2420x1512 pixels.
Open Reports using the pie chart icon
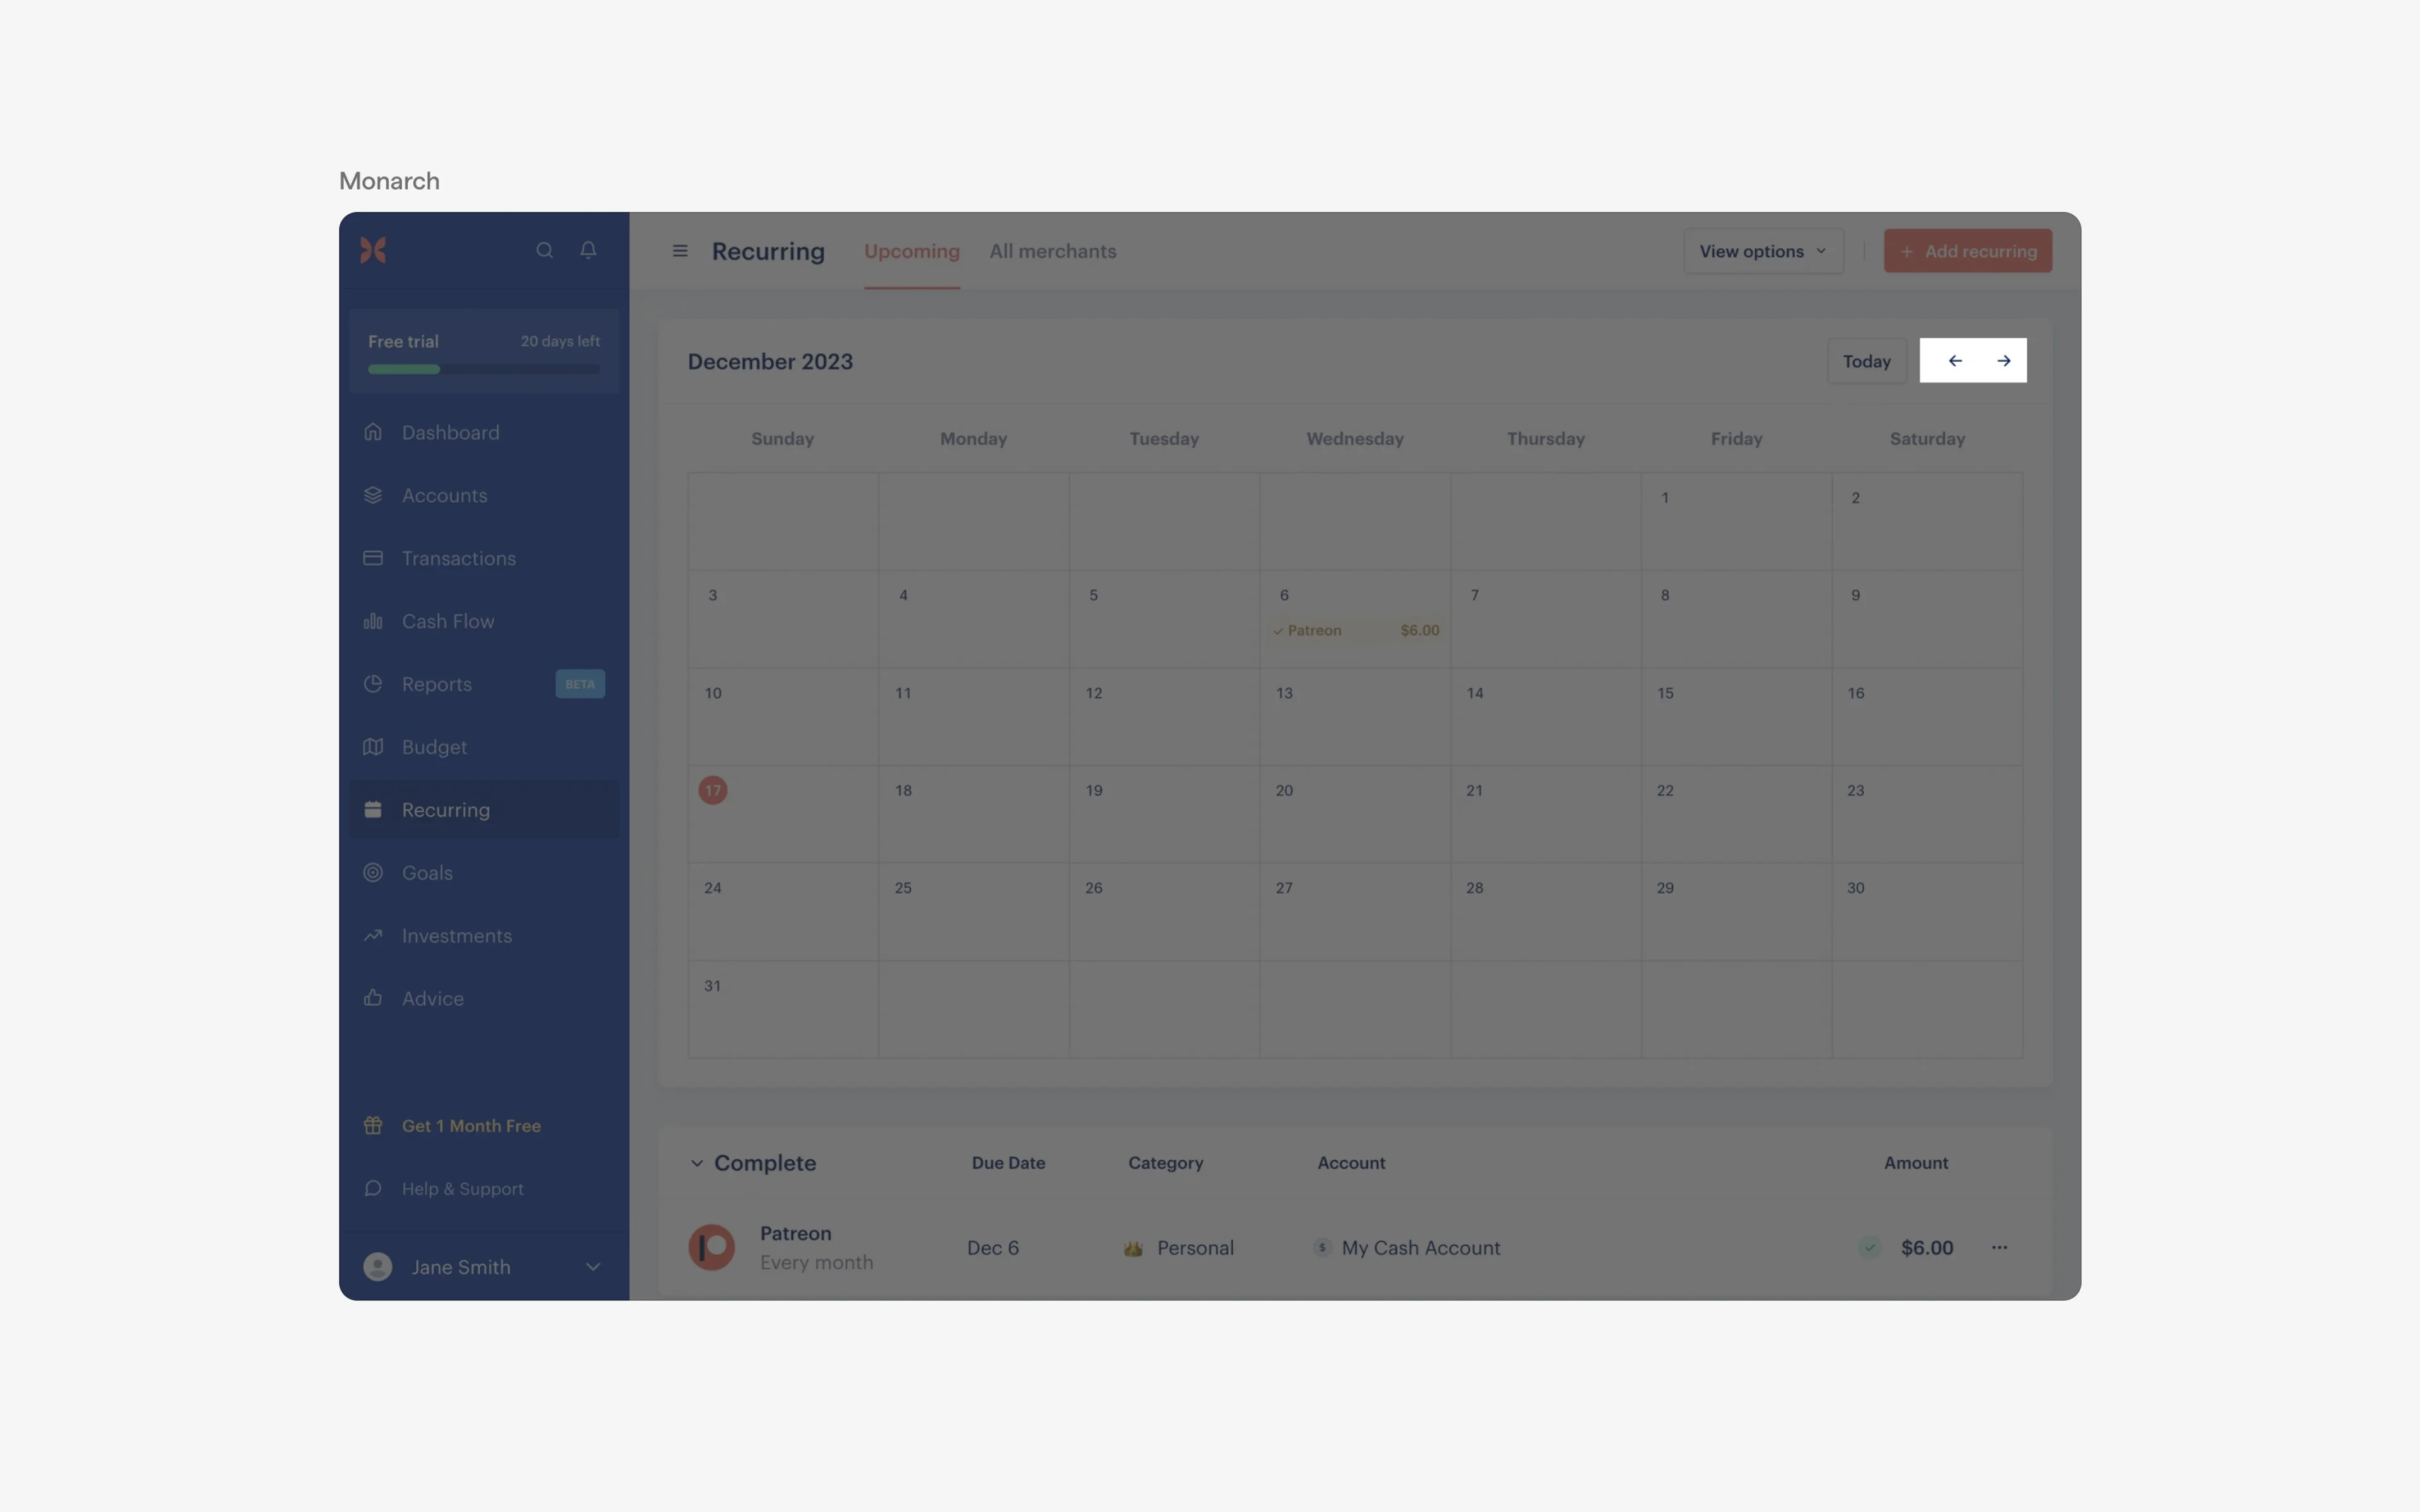tap(373, 684)
